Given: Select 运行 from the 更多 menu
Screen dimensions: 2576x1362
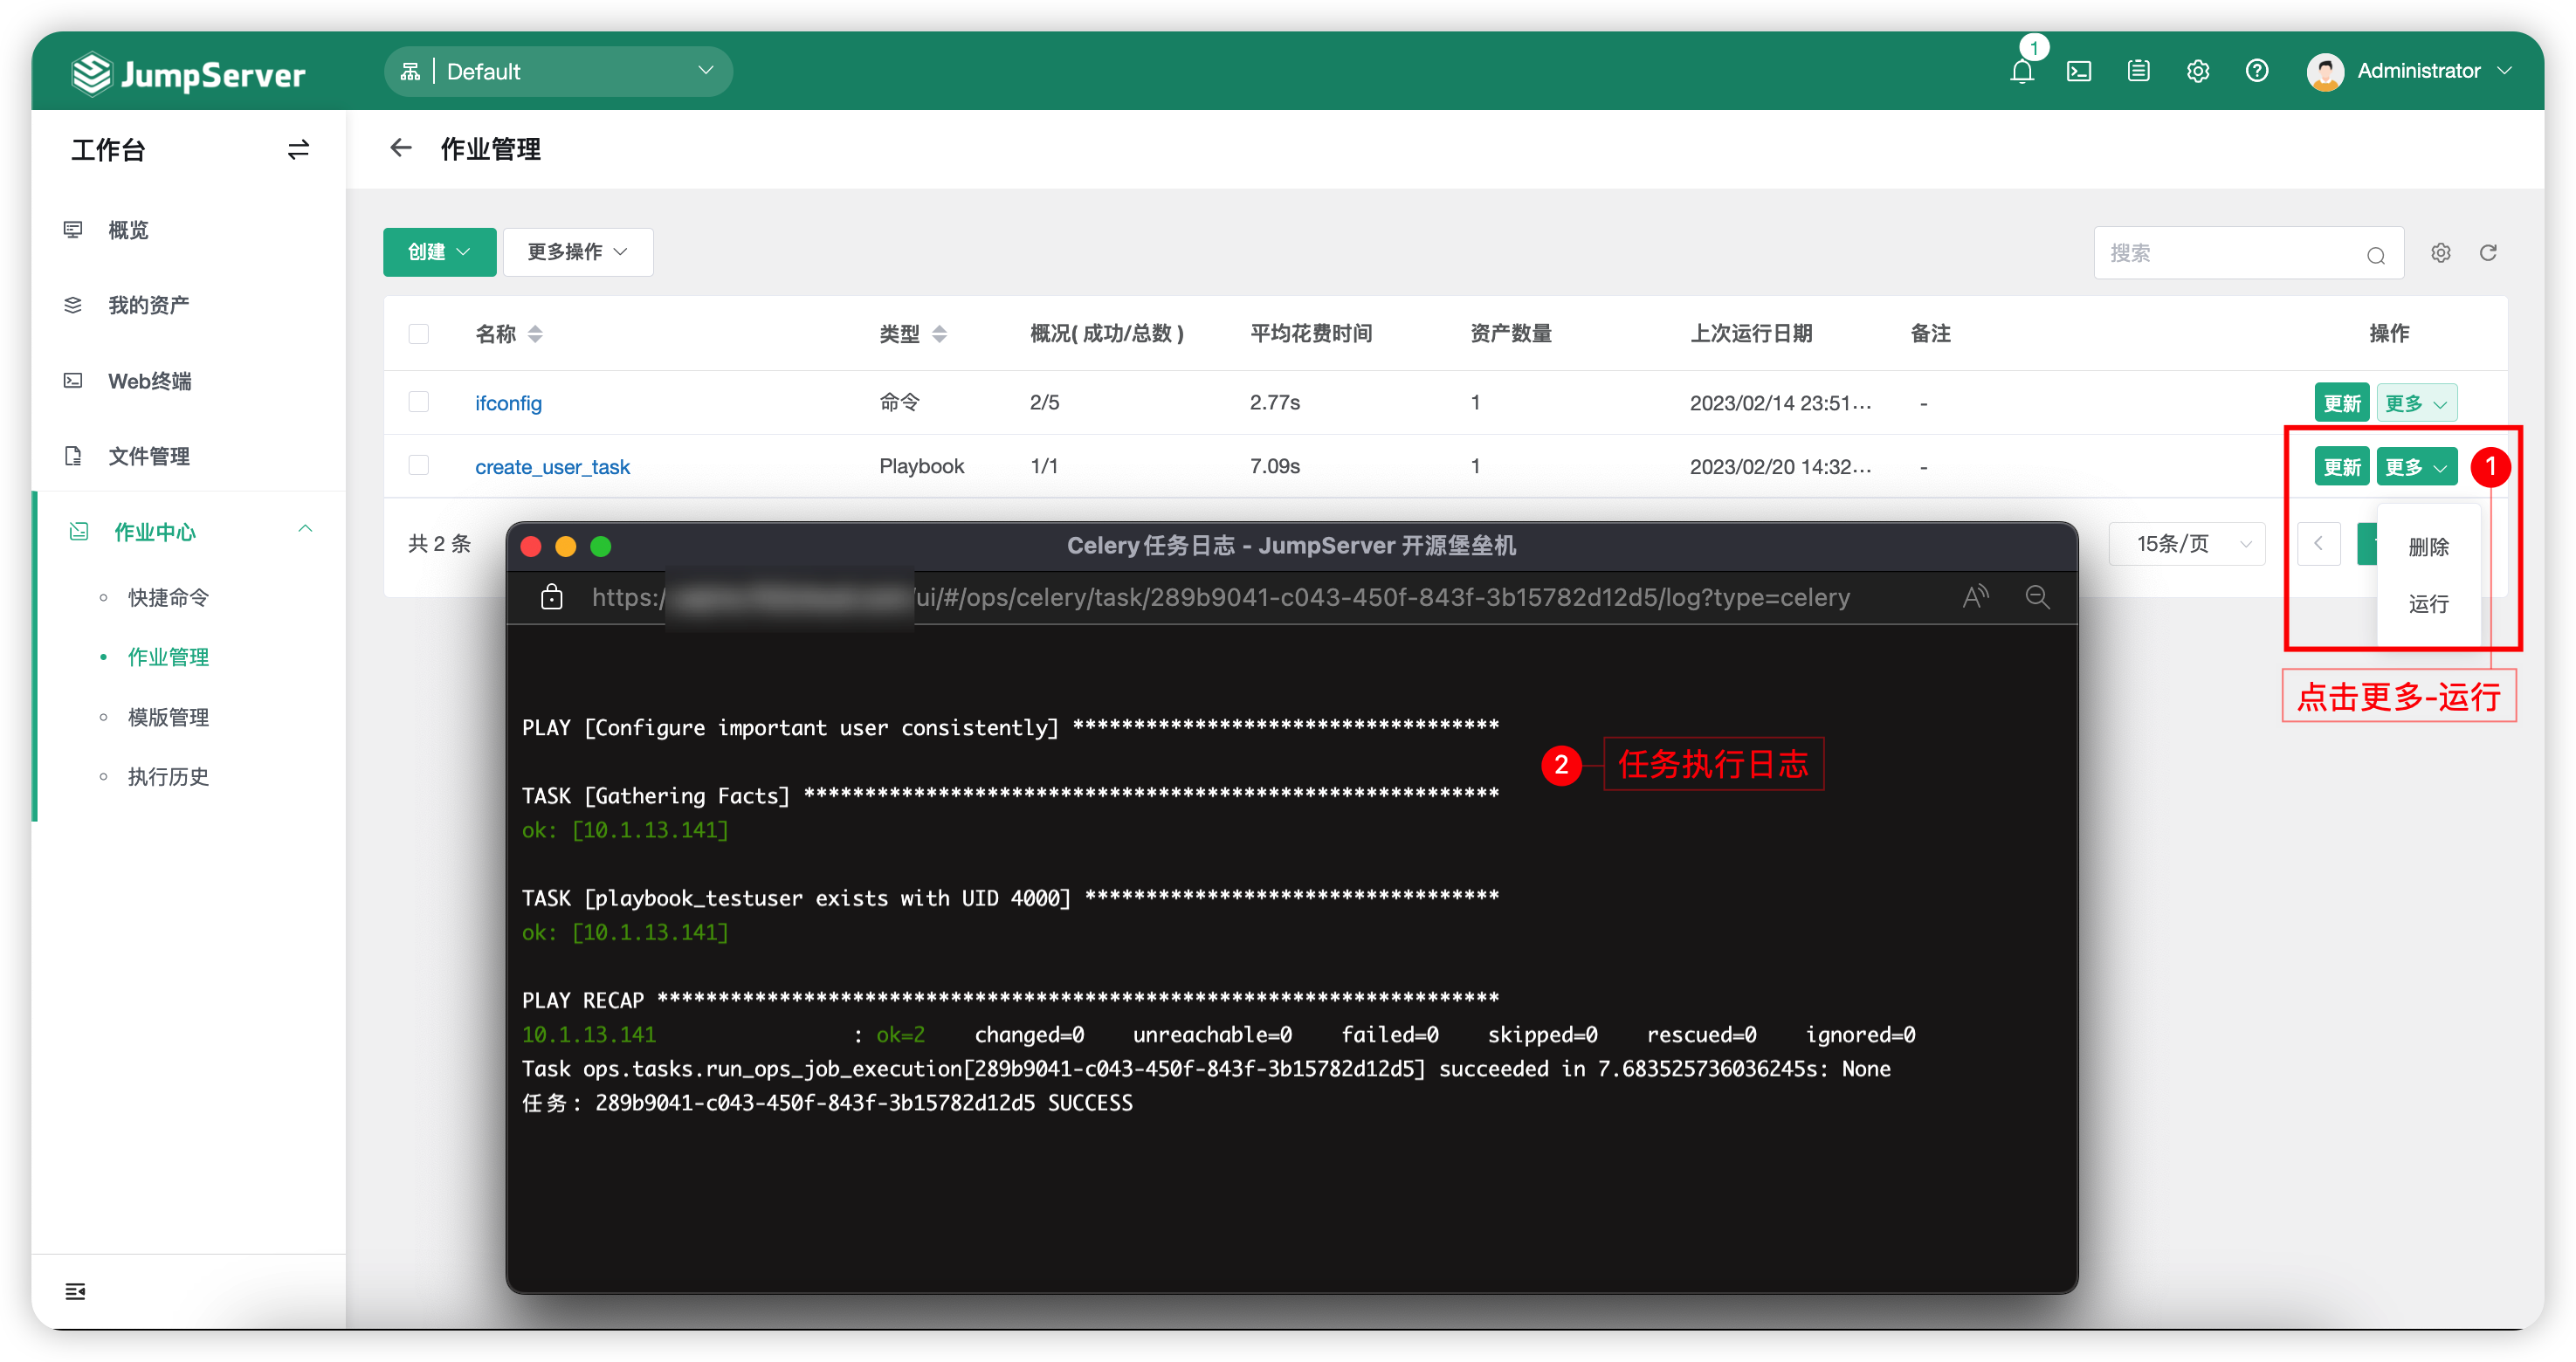Looking at the screenshot, I should (2428, 604).
